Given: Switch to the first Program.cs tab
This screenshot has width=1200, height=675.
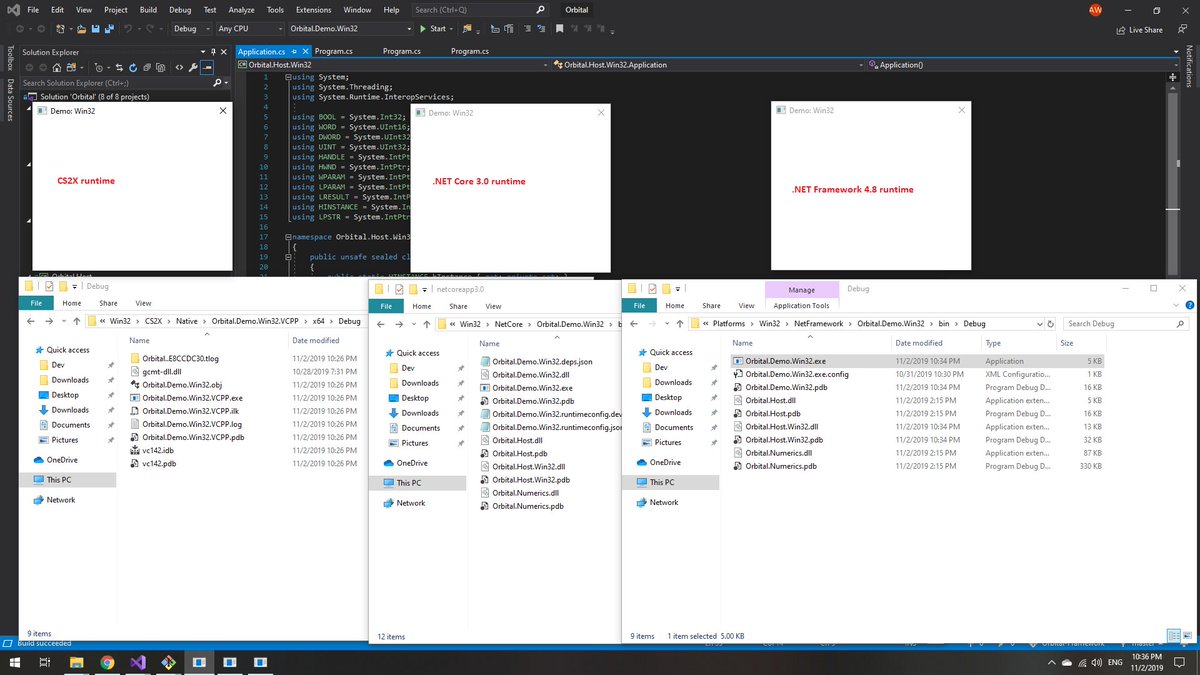Looking at the screenshot, I should coord(336,51).
